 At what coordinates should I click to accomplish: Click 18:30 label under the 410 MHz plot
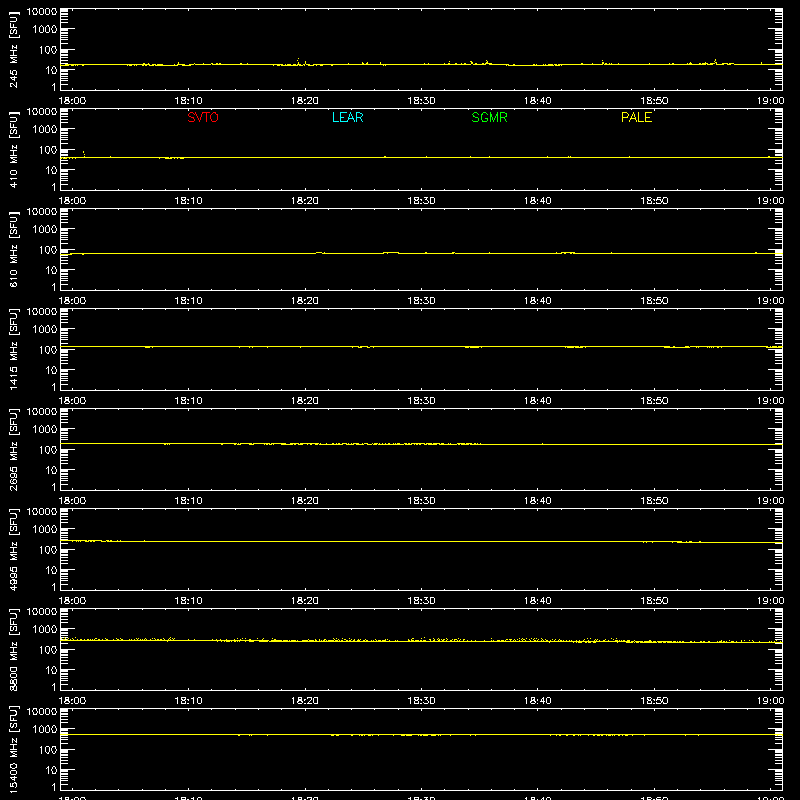(421, 201)
